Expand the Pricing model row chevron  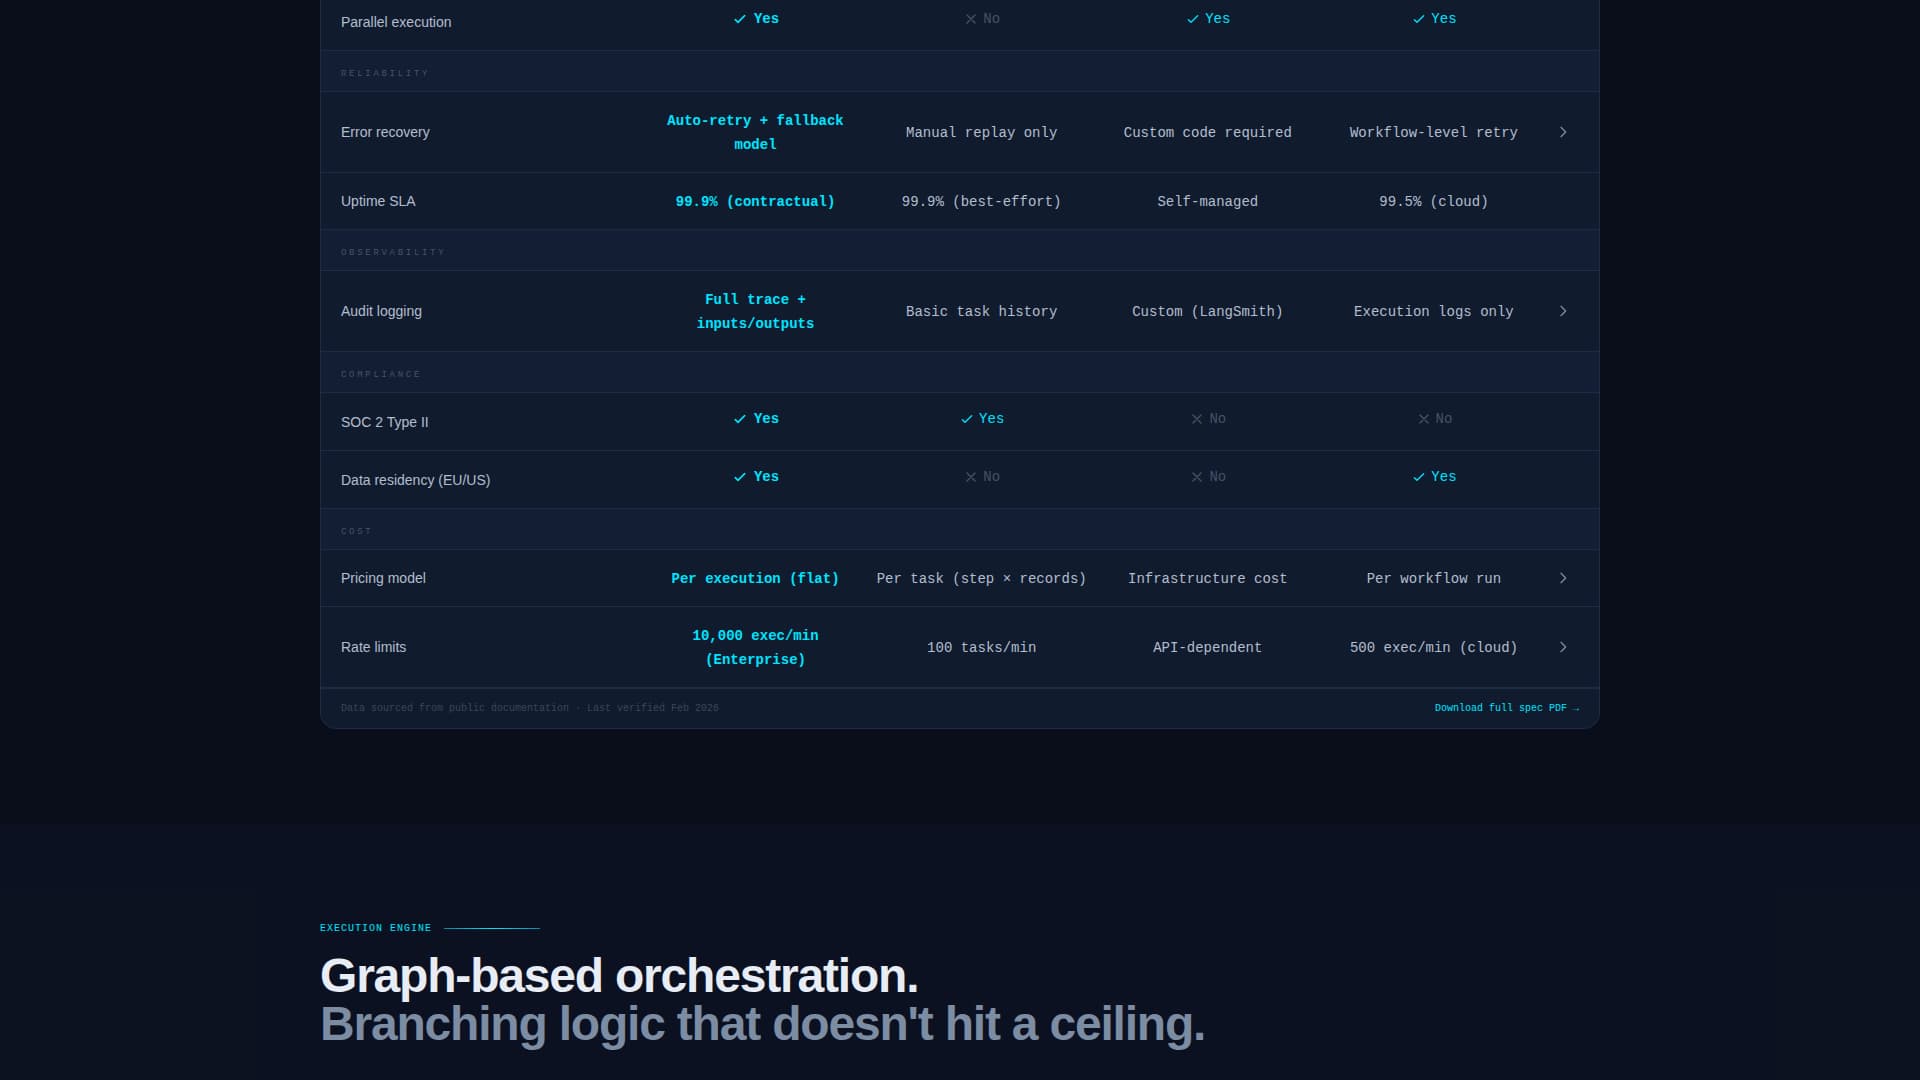pos(1563,578)
